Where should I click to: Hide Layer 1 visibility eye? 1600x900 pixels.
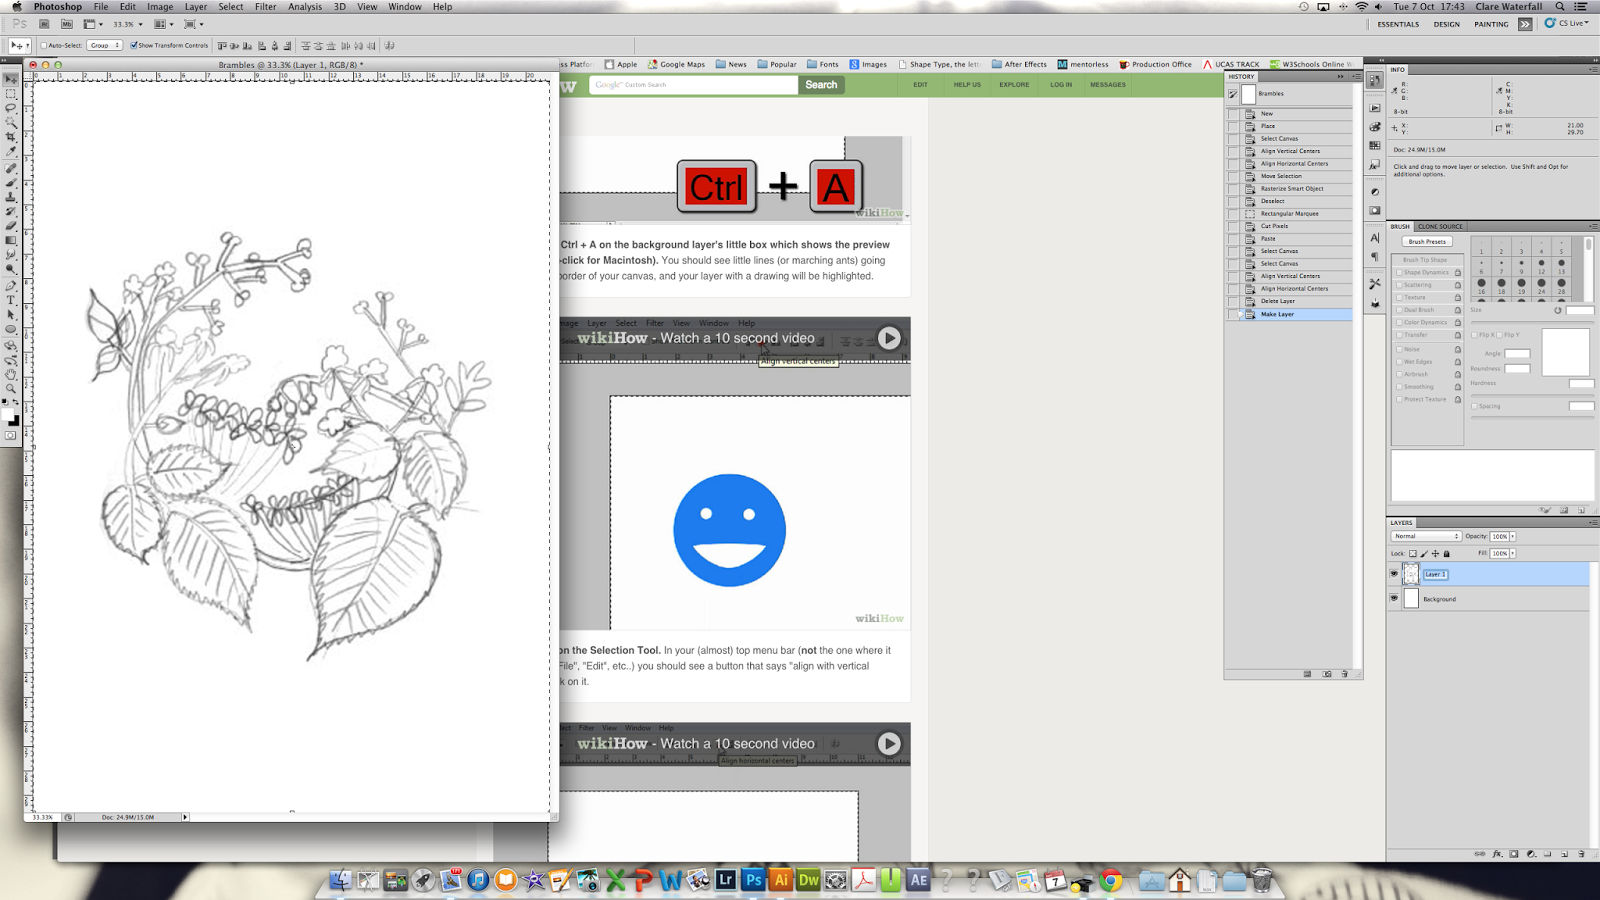coord(1394,574)
